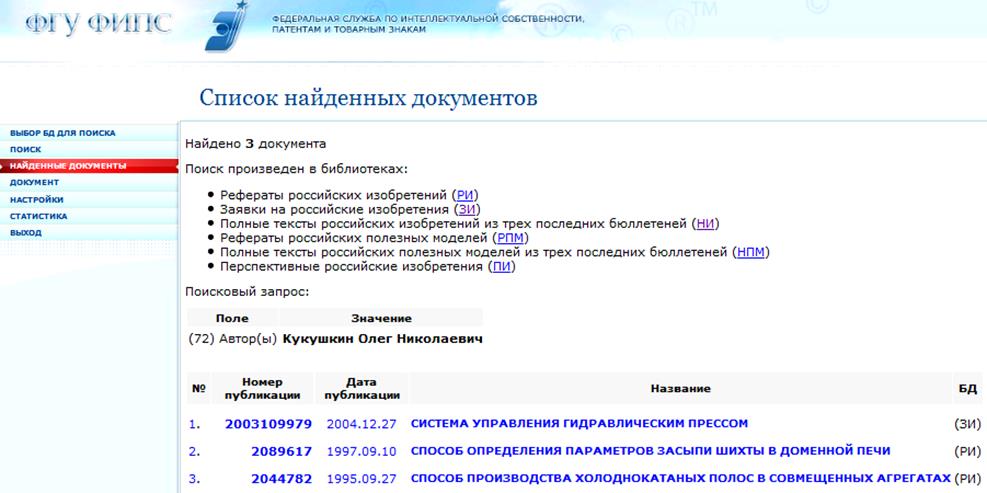Click result row number 2.

pos(195,451)
